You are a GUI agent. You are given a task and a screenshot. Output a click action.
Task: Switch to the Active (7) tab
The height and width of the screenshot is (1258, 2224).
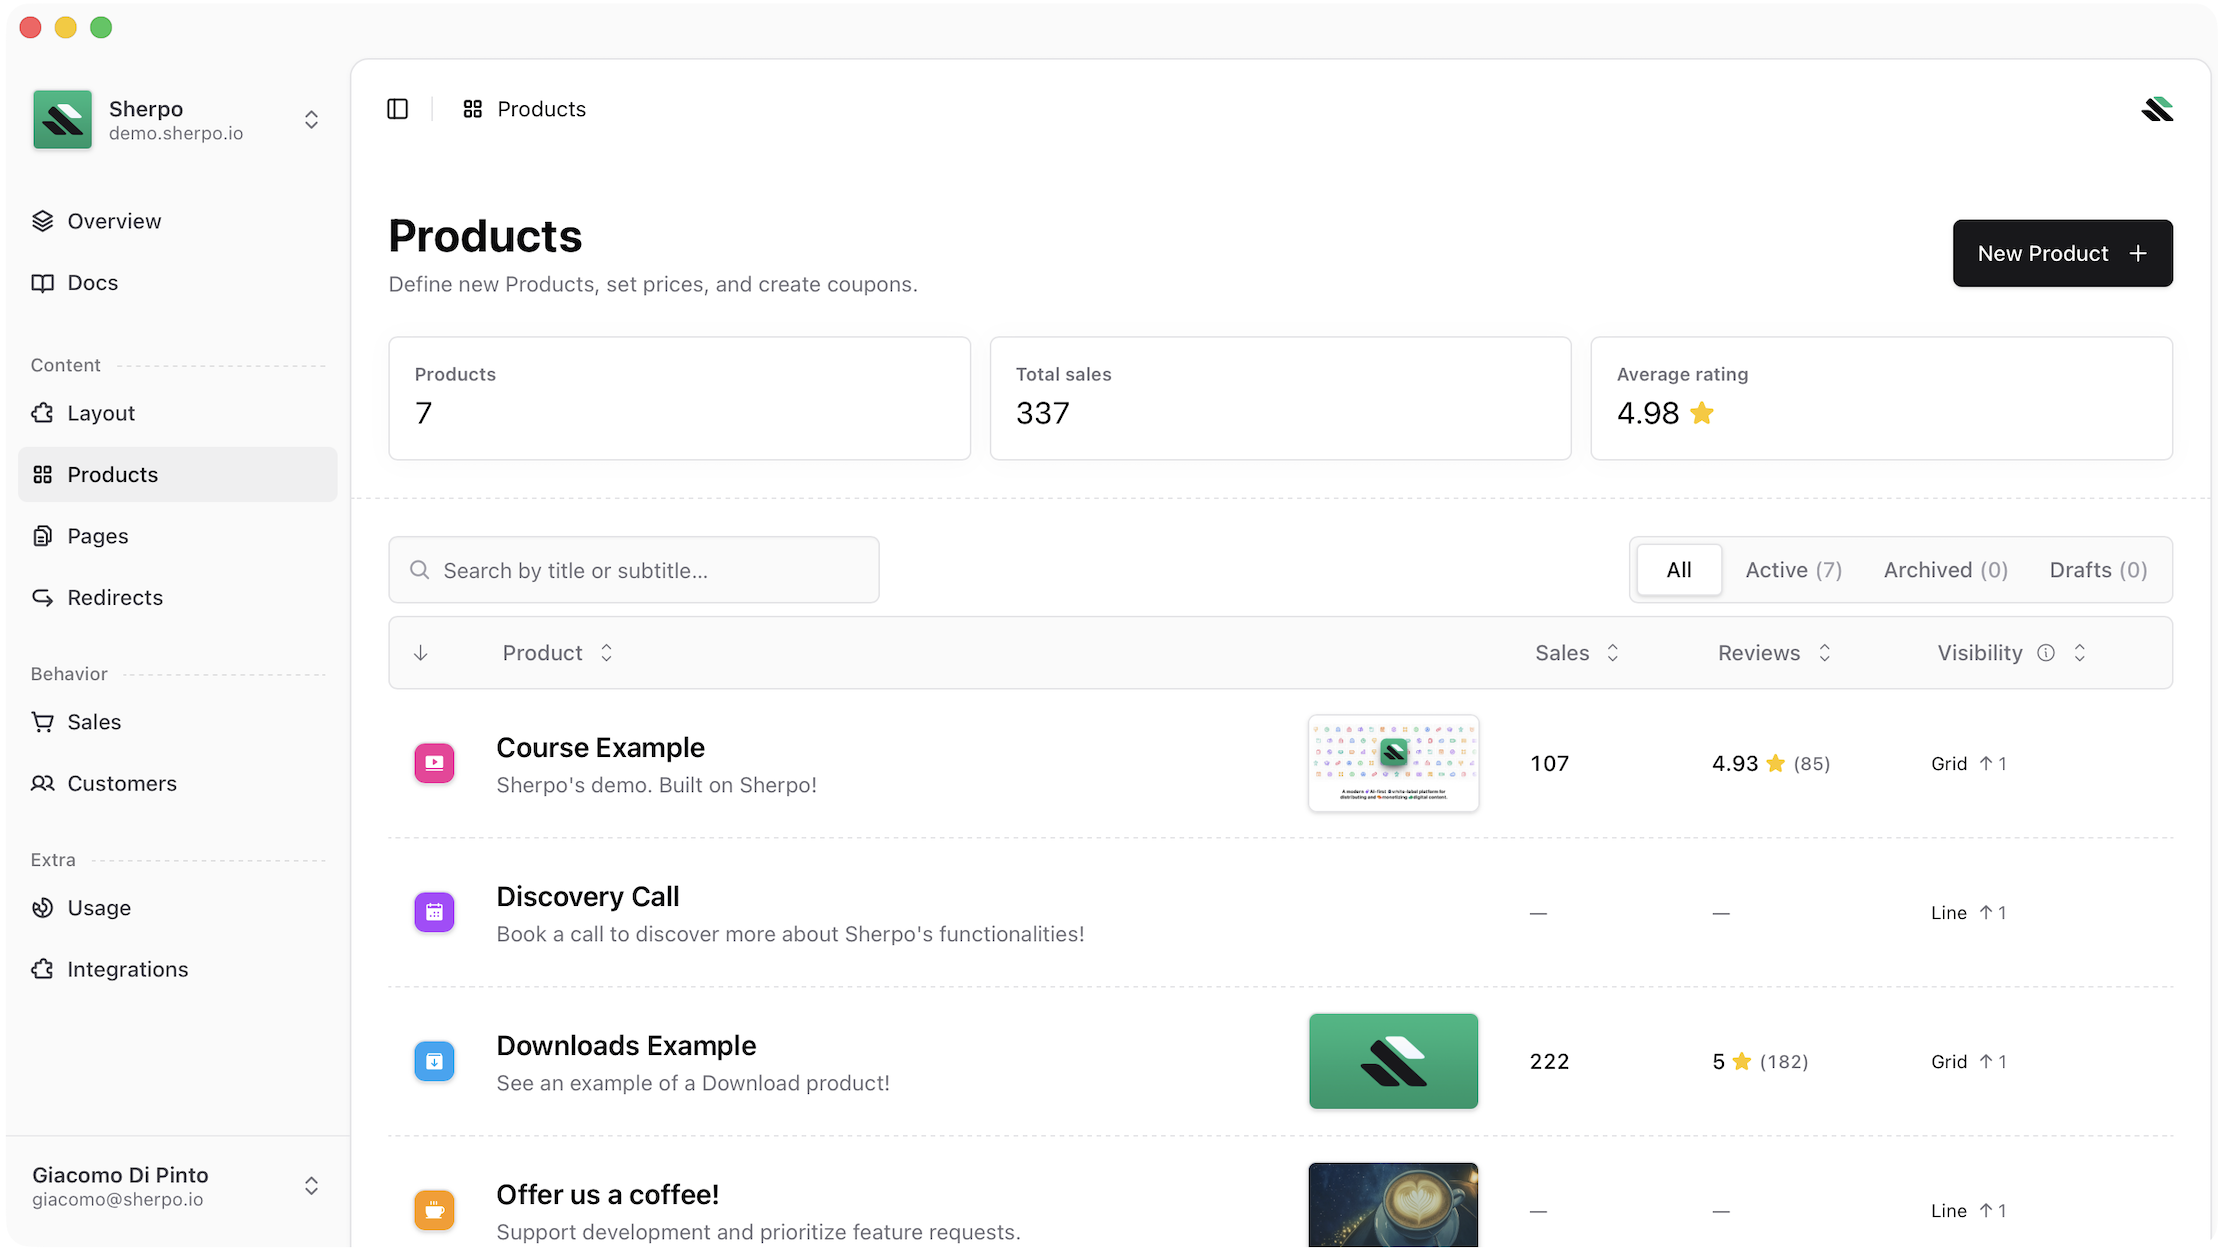pos(1793,570)
